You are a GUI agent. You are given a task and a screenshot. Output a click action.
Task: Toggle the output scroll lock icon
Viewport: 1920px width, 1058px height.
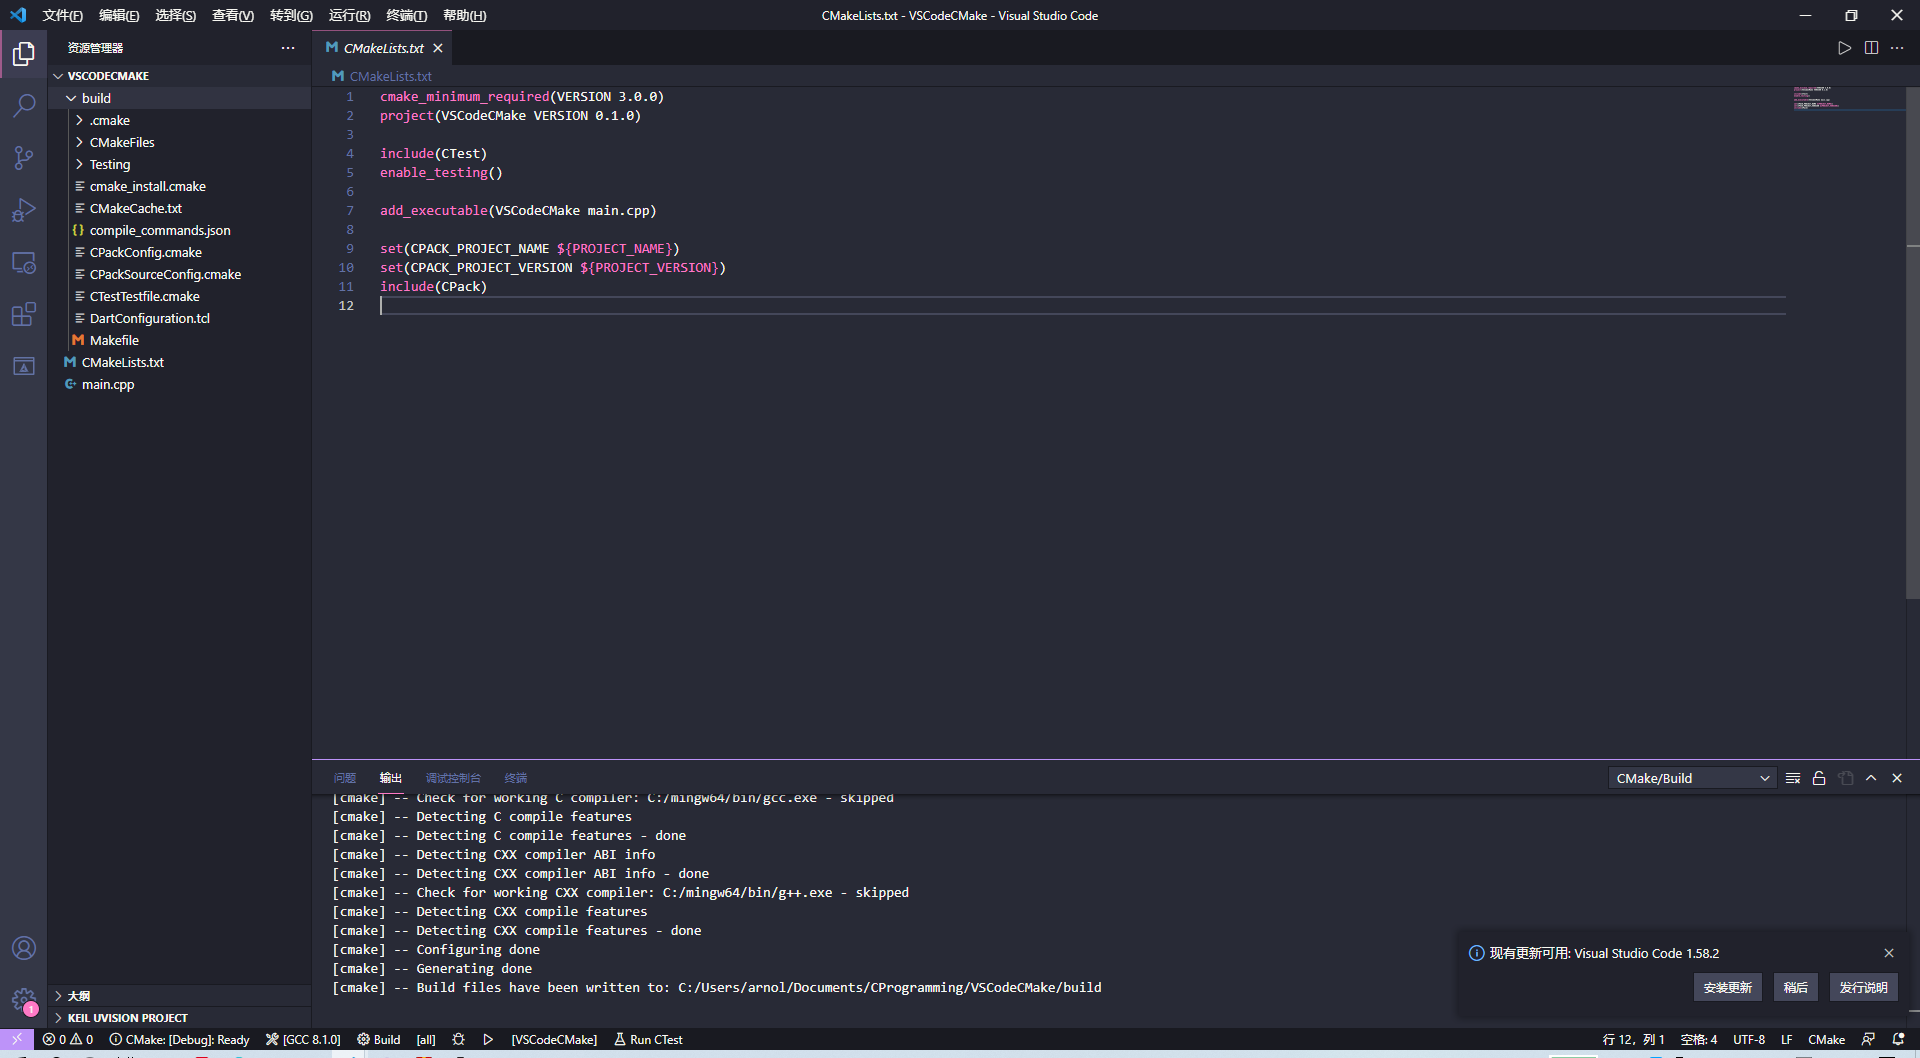click(1819, 778)
